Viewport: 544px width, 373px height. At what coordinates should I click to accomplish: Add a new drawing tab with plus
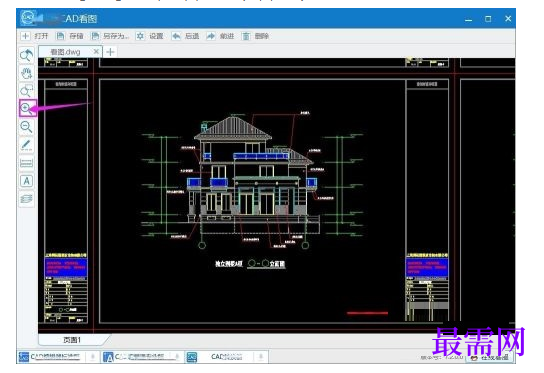pyautogui.click(x=110, y=52)
